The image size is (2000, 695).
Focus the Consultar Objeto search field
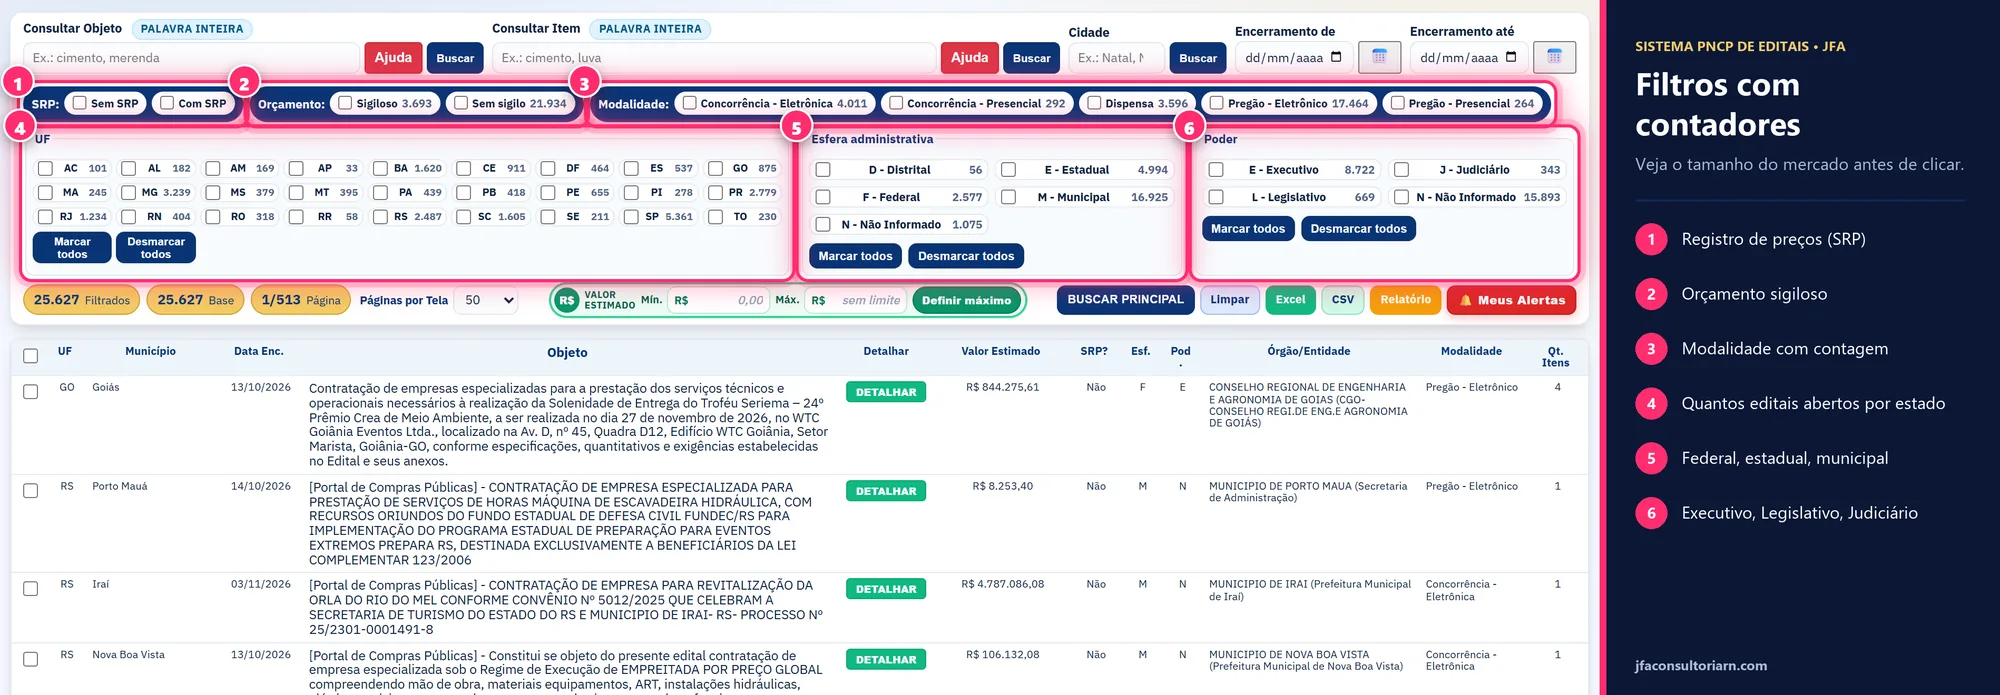(191, 58)
